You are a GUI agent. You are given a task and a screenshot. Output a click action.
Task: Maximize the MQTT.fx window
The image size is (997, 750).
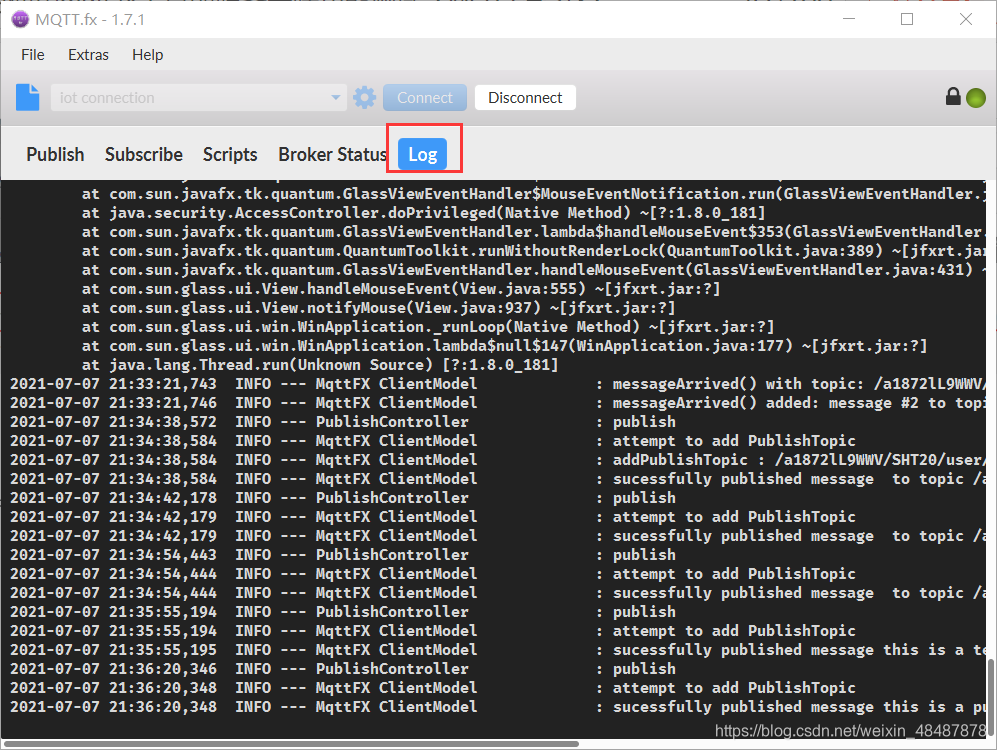[x=907, y=19]
